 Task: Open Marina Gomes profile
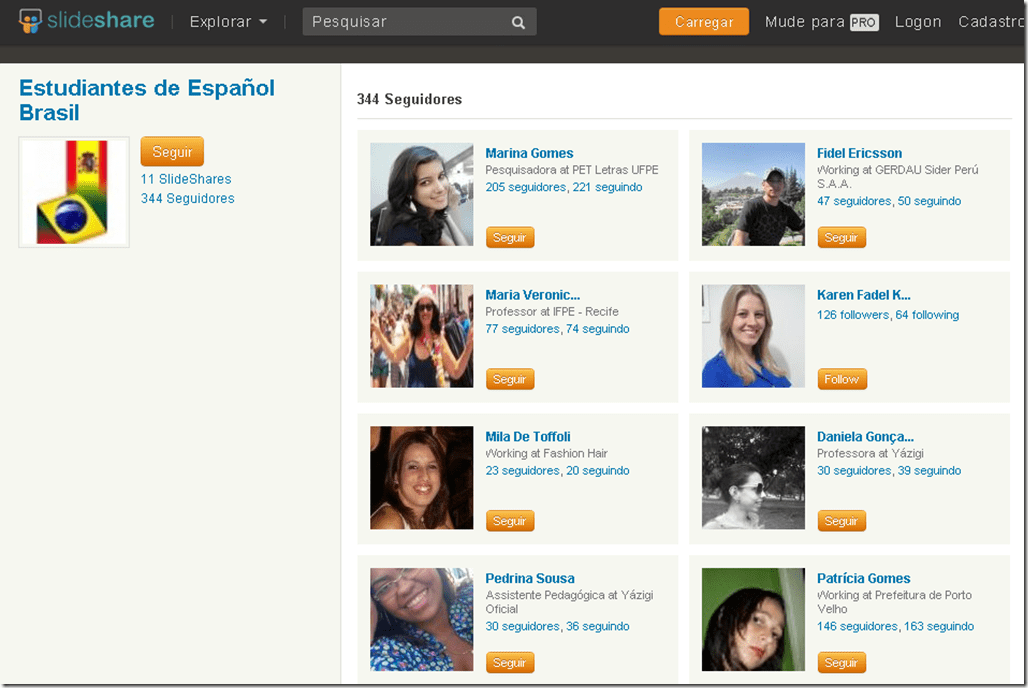(529, 153)
